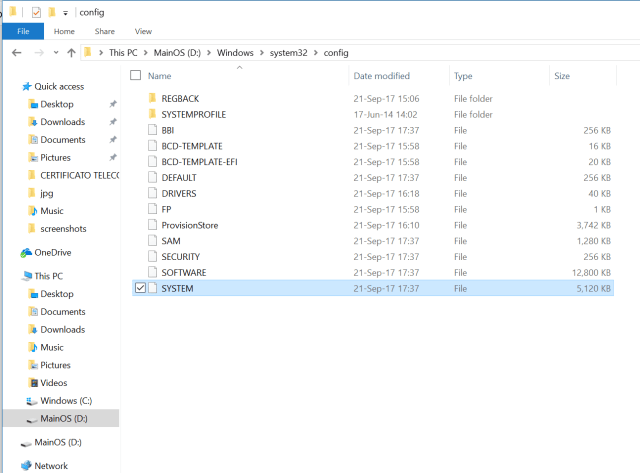
Task: Click the Quick access star icon
Action: pos(26,86)
